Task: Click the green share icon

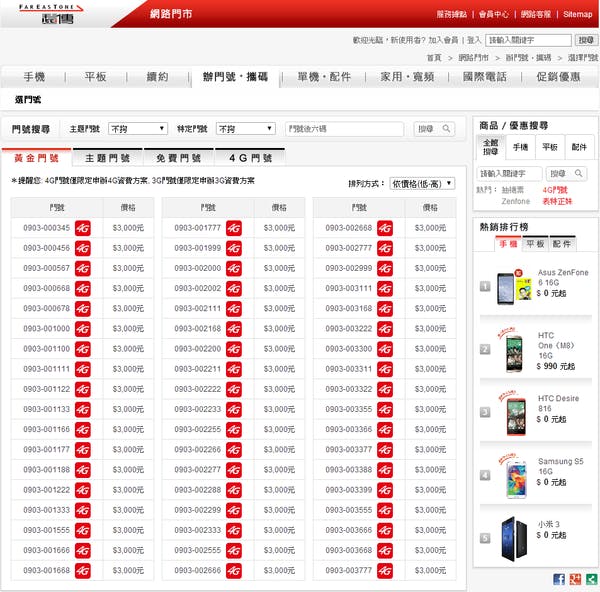Action: point(592,579)
